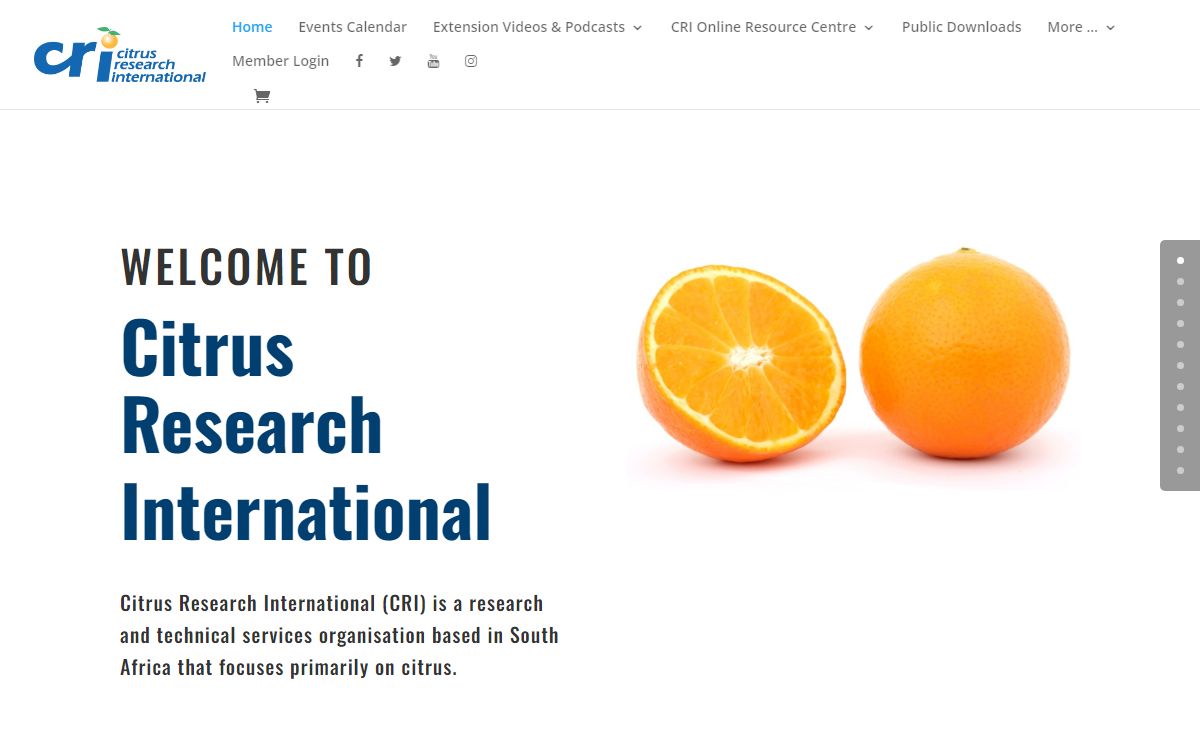This screenshot has width=1200, height=740.
Task: Select the seventh side navigation dot
Action: (1180, 386)
